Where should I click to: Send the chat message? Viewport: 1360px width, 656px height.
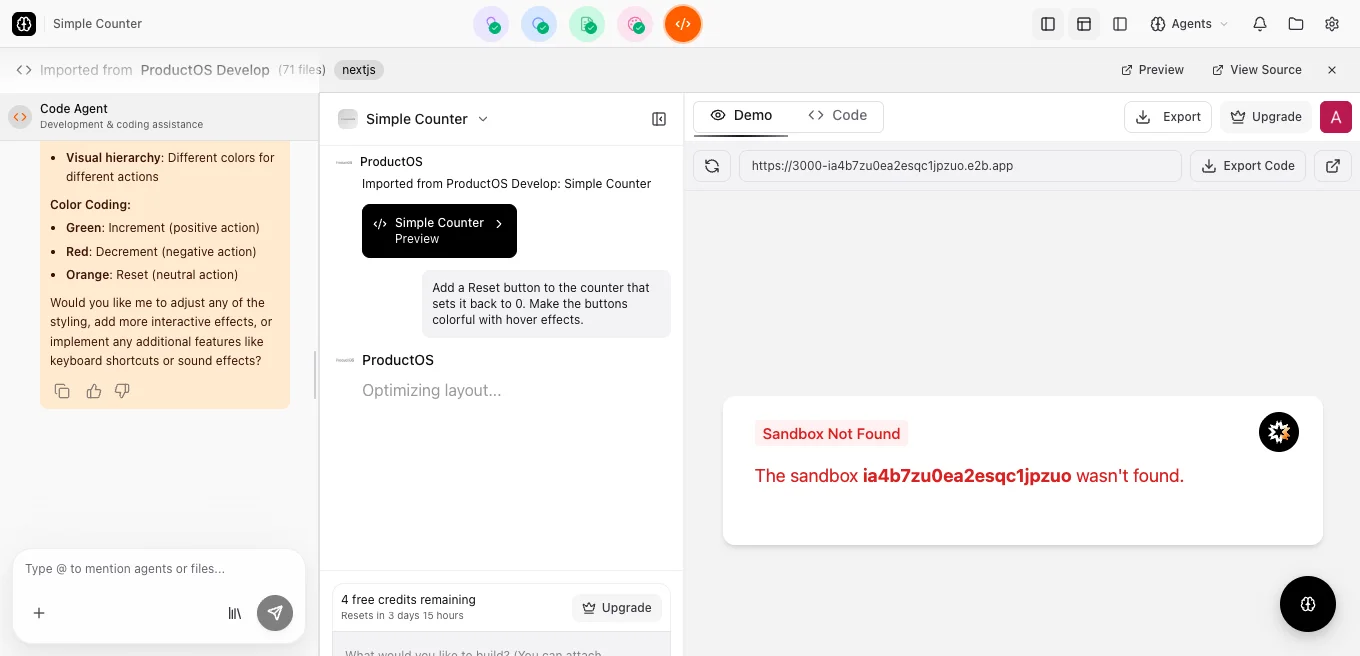click(275, 613)
